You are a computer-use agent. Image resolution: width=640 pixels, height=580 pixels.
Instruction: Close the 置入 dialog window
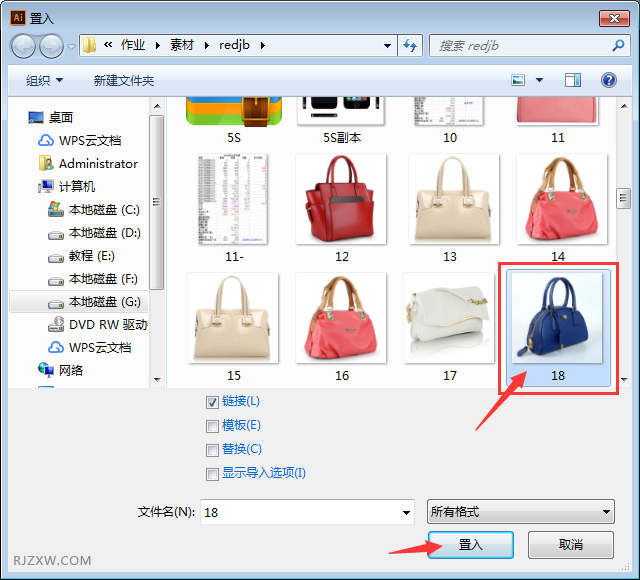pos(614,18)
